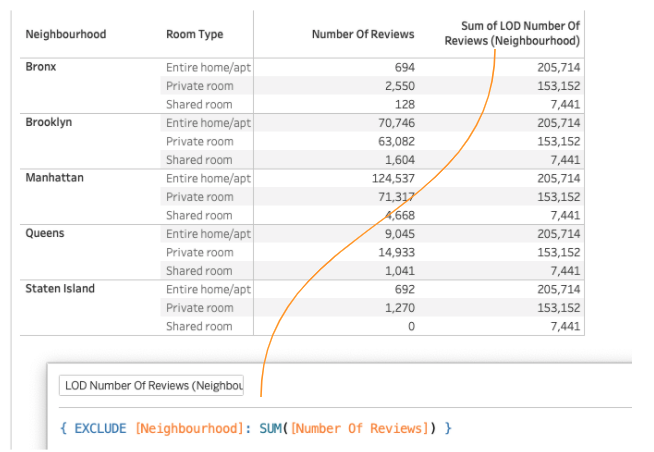This screenshot has width=654, height=452.
Task: Click the Brooklyn neighbourhood row label
Action: [48, 122]
